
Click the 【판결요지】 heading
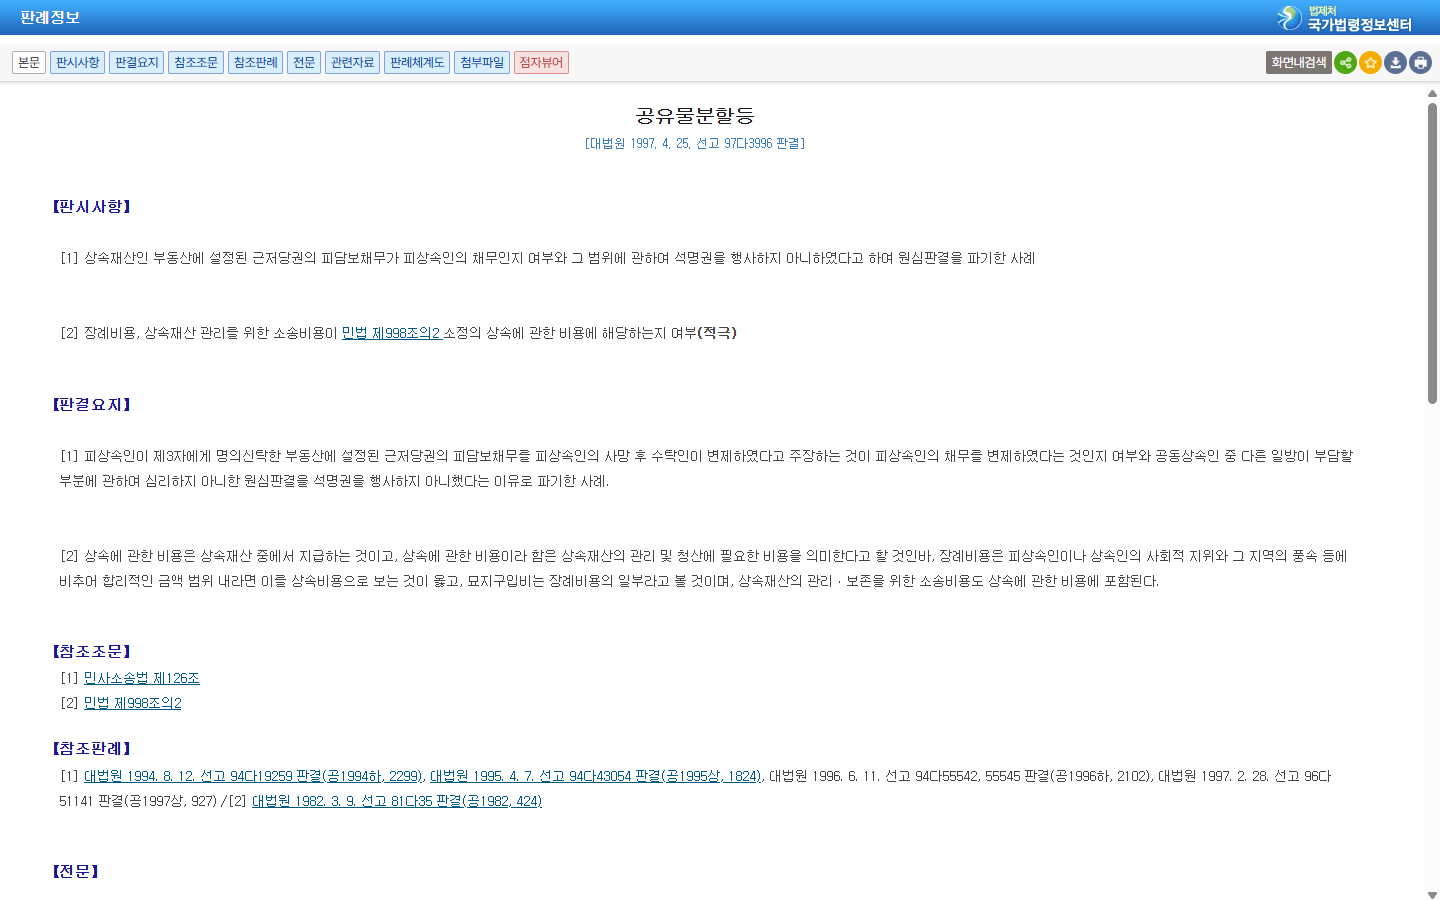pos(92,405)
